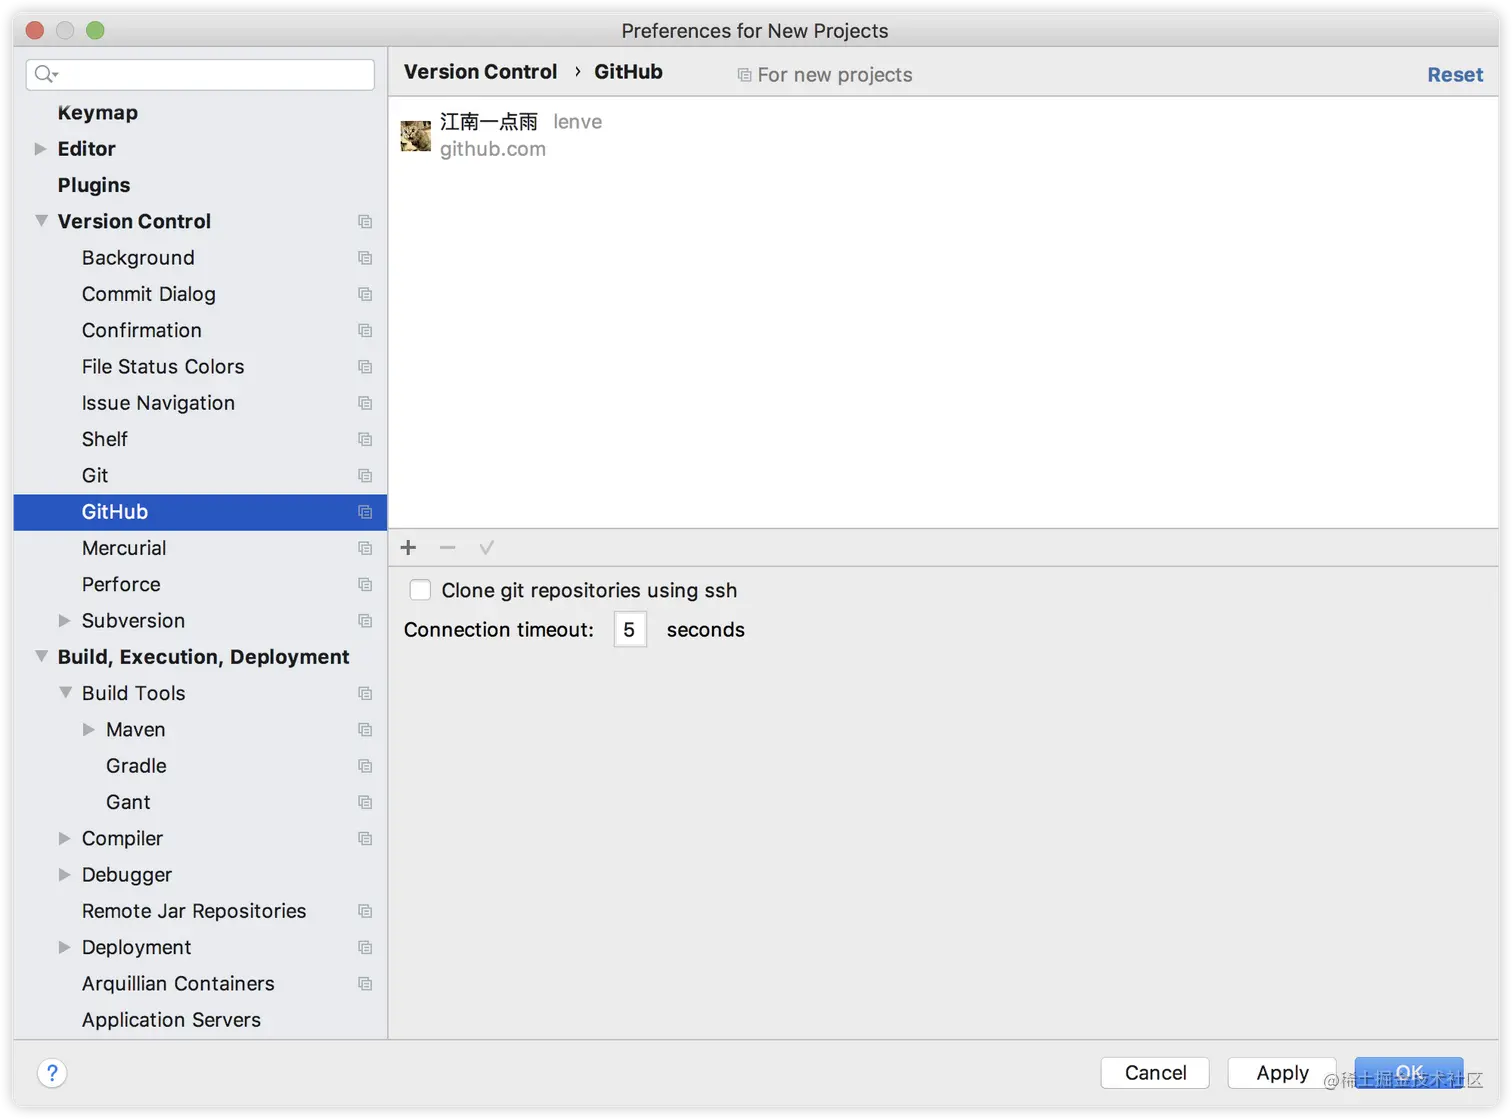Click the Reset link
1512x1119 pixels.
point(1455,75)
